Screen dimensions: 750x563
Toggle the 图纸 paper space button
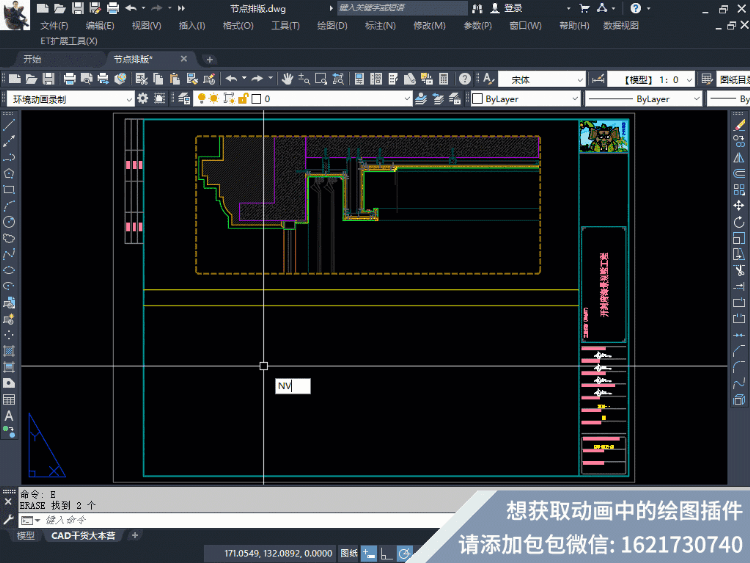(x=349, y=553)
